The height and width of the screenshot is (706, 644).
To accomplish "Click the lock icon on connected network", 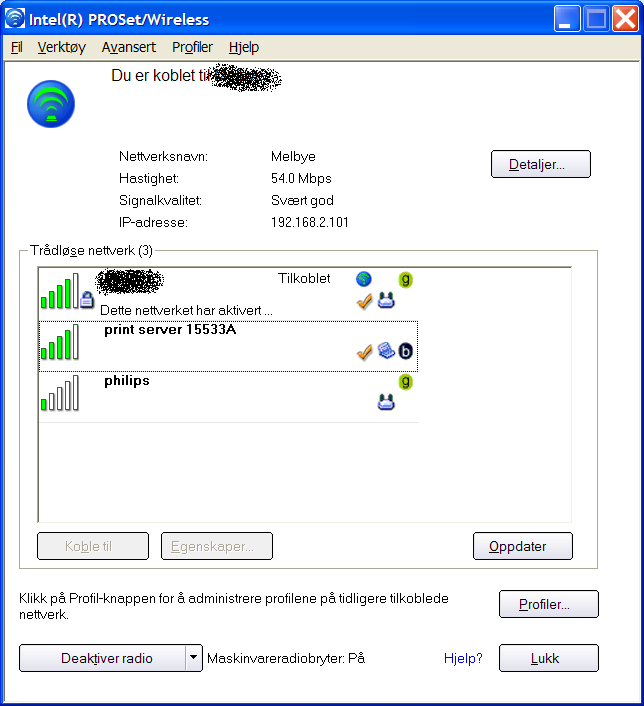I will (x=87, y=299).
